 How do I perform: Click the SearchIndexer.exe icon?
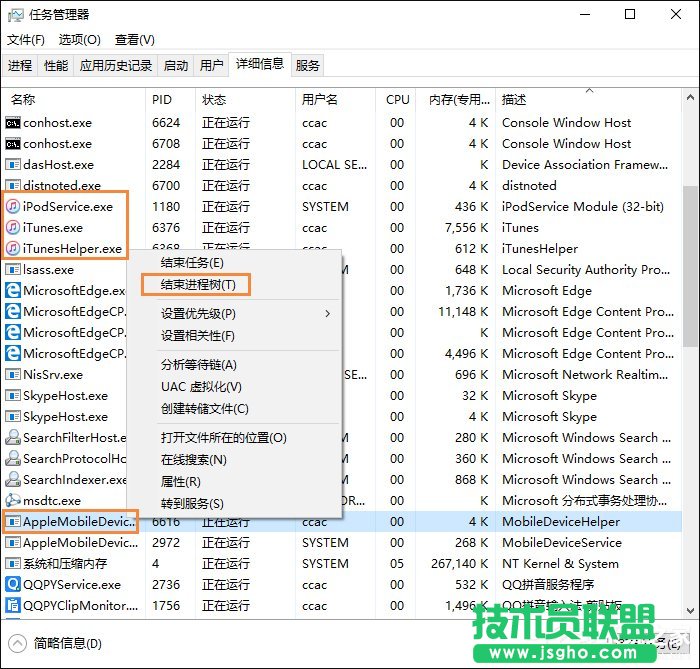pos(12,479)
